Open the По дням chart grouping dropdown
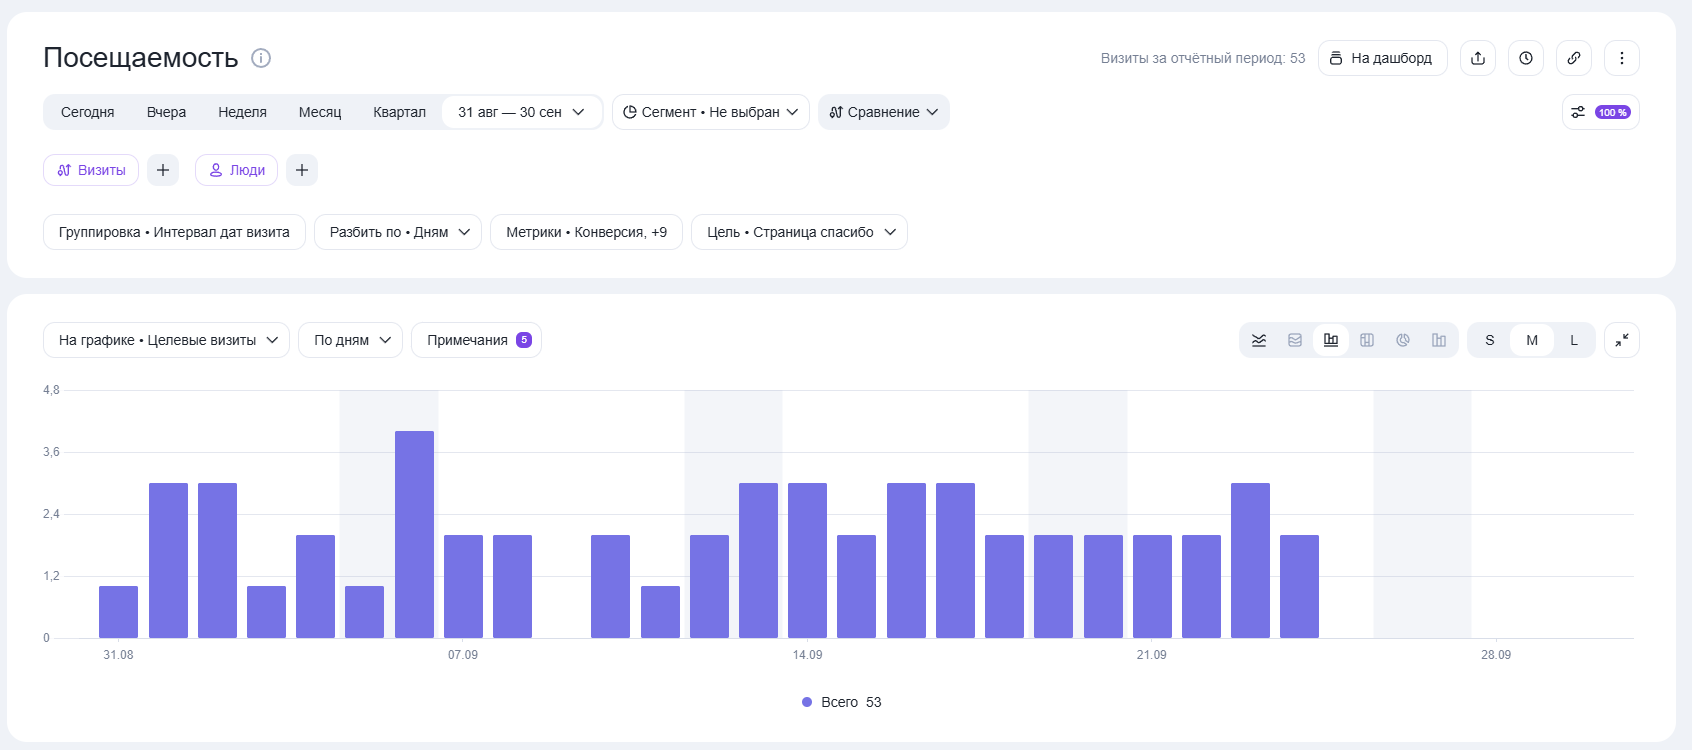The width and height of the screenshot is (1692, 750). pyautogui.click(x=350, y=340)
